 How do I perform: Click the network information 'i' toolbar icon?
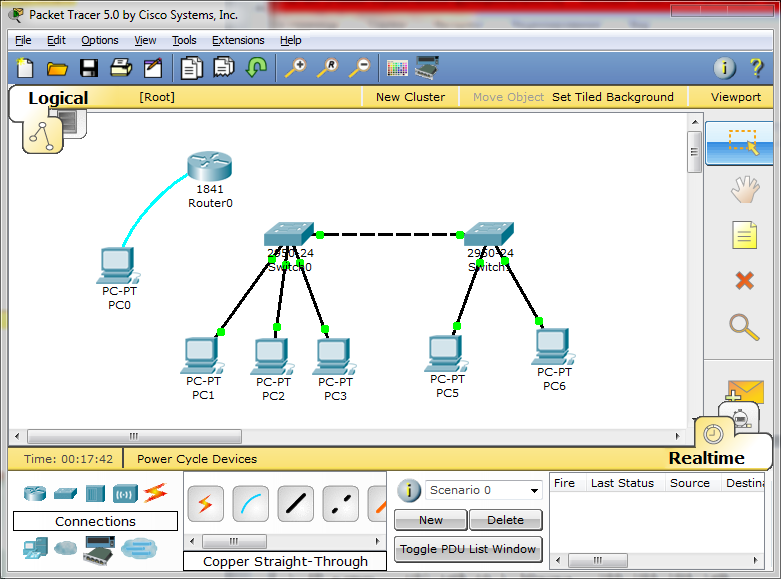coord(724,68)
